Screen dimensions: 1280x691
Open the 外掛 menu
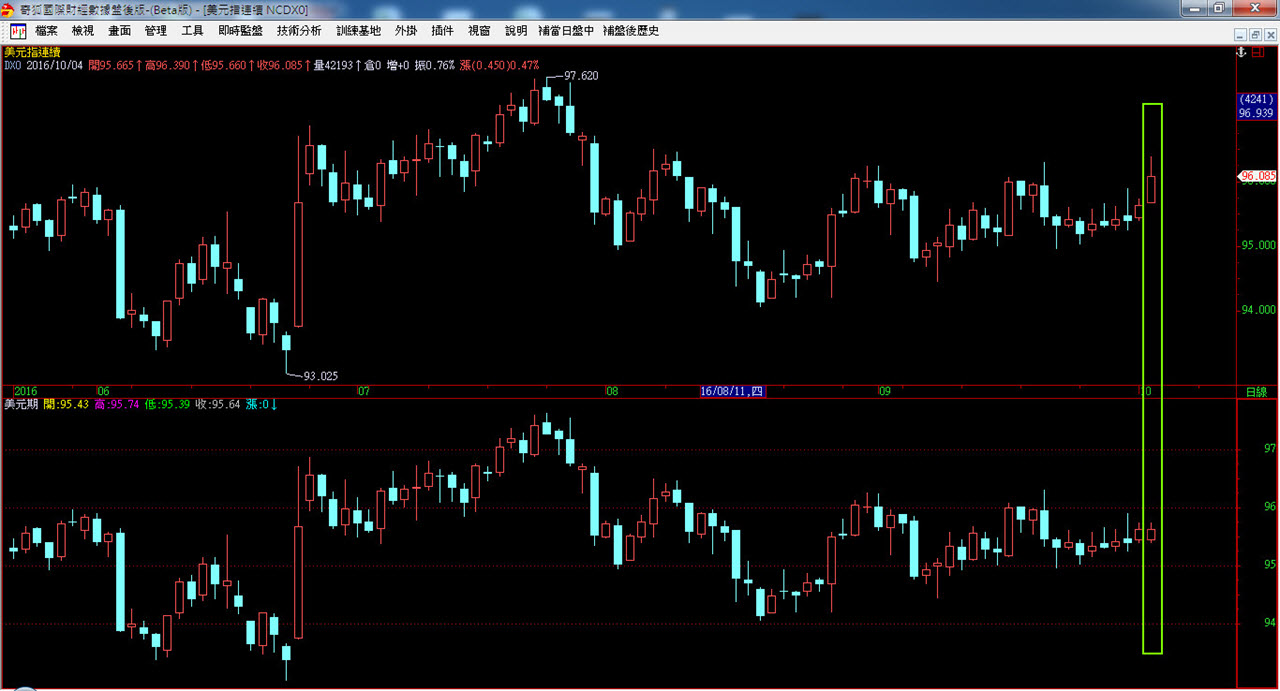[406, 31]
